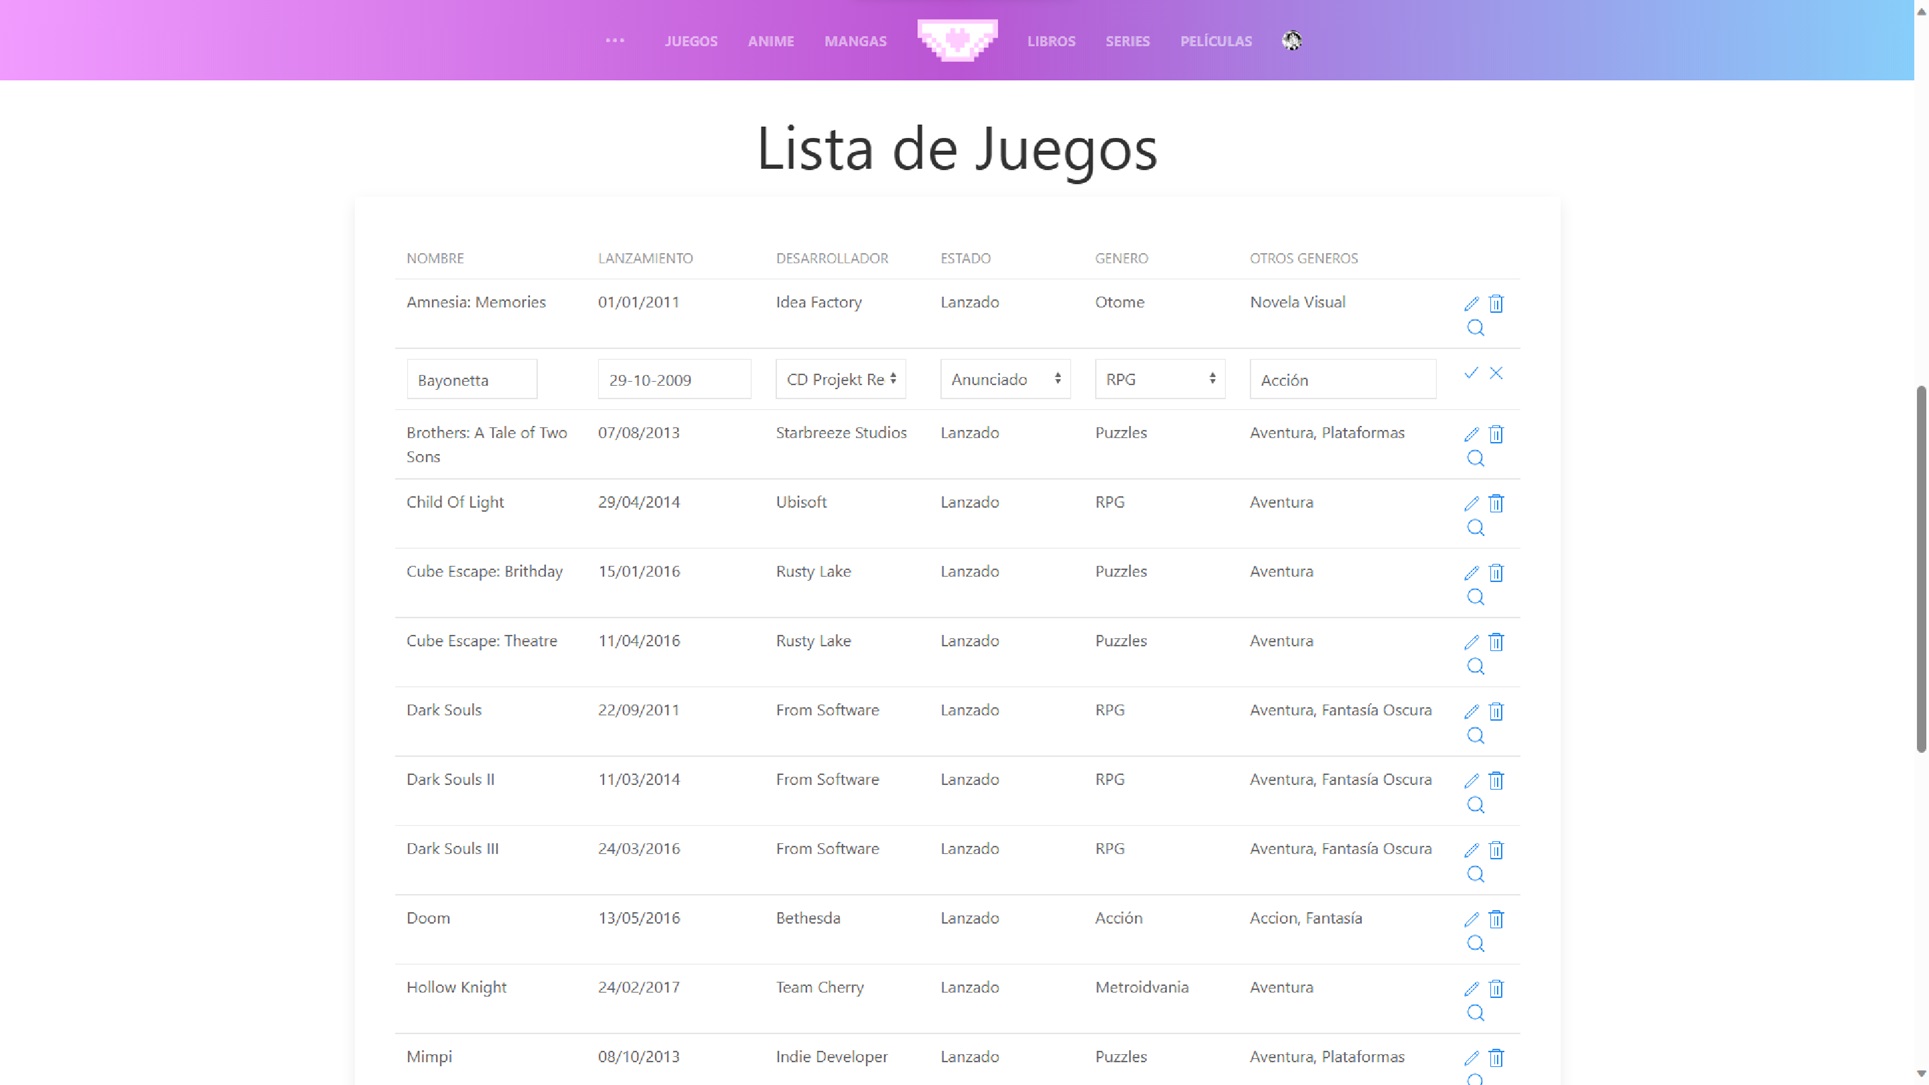The height and width of the screenshot is (1085, 1929).
Task: Open the RPG genre dropdown
Action: [1159, 380]
